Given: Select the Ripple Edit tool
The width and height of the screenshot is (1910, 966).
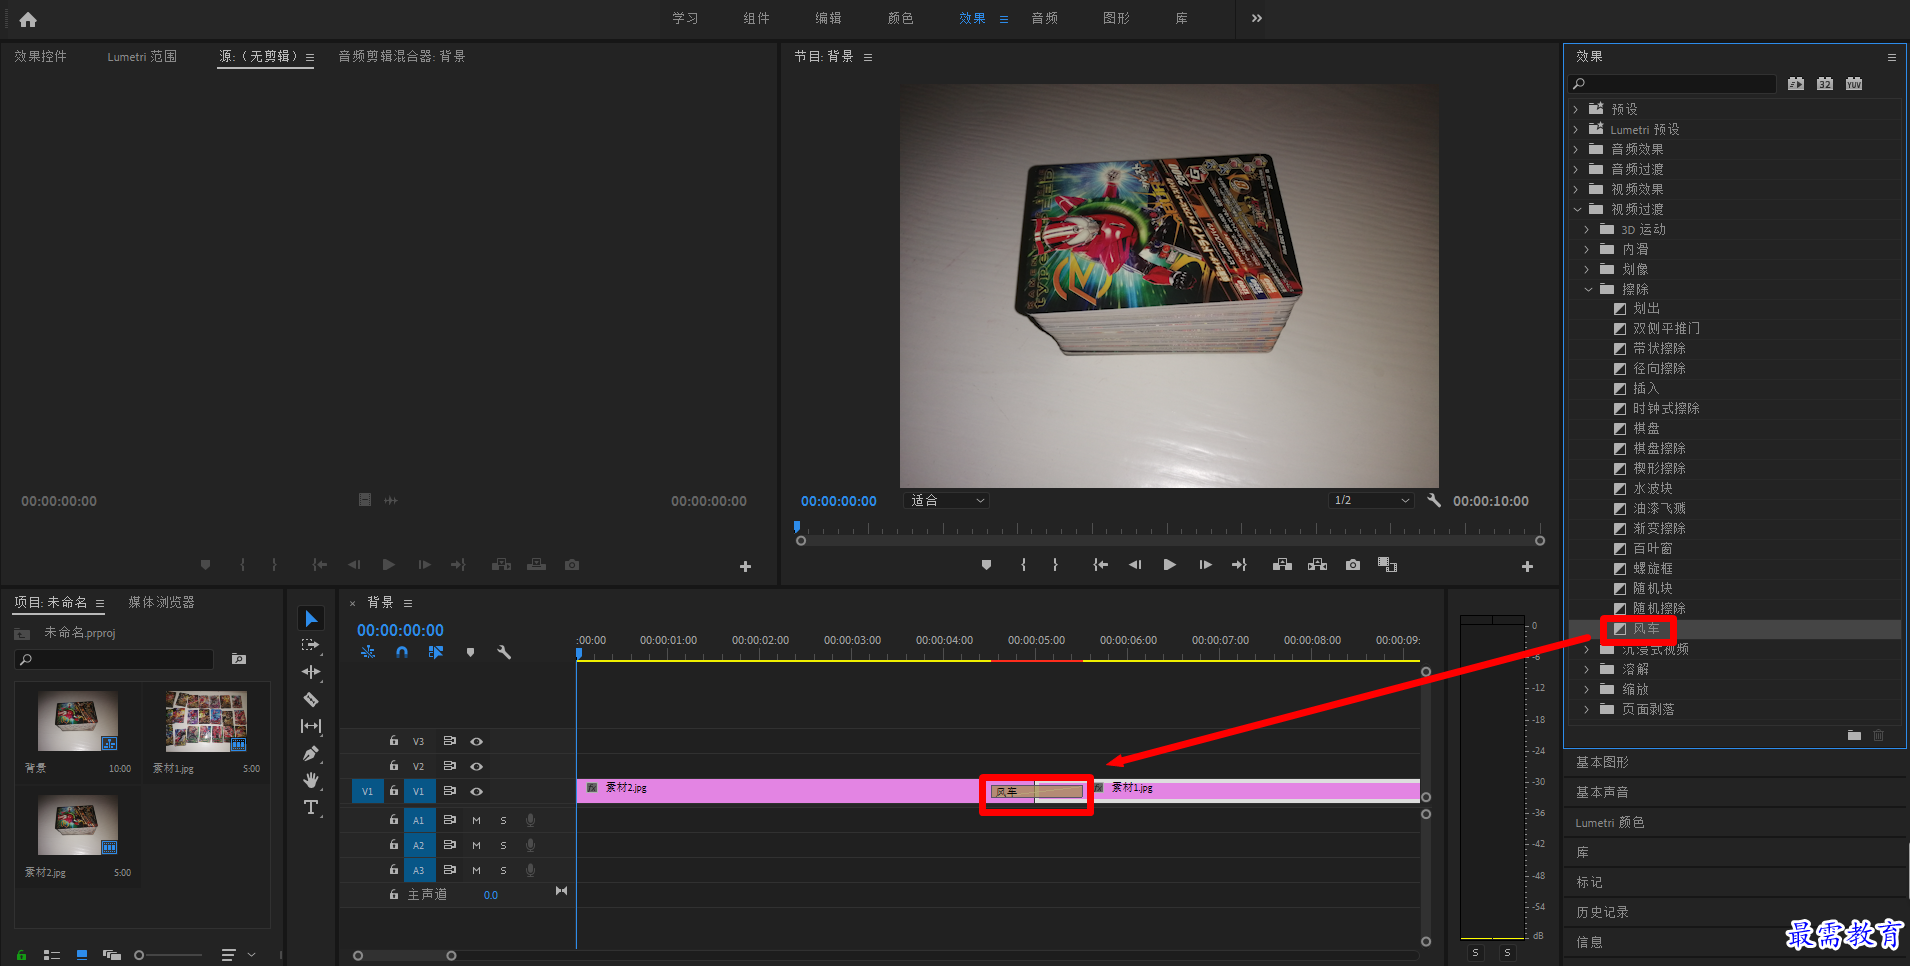Looking at the screenshot, I should [311, 672].
